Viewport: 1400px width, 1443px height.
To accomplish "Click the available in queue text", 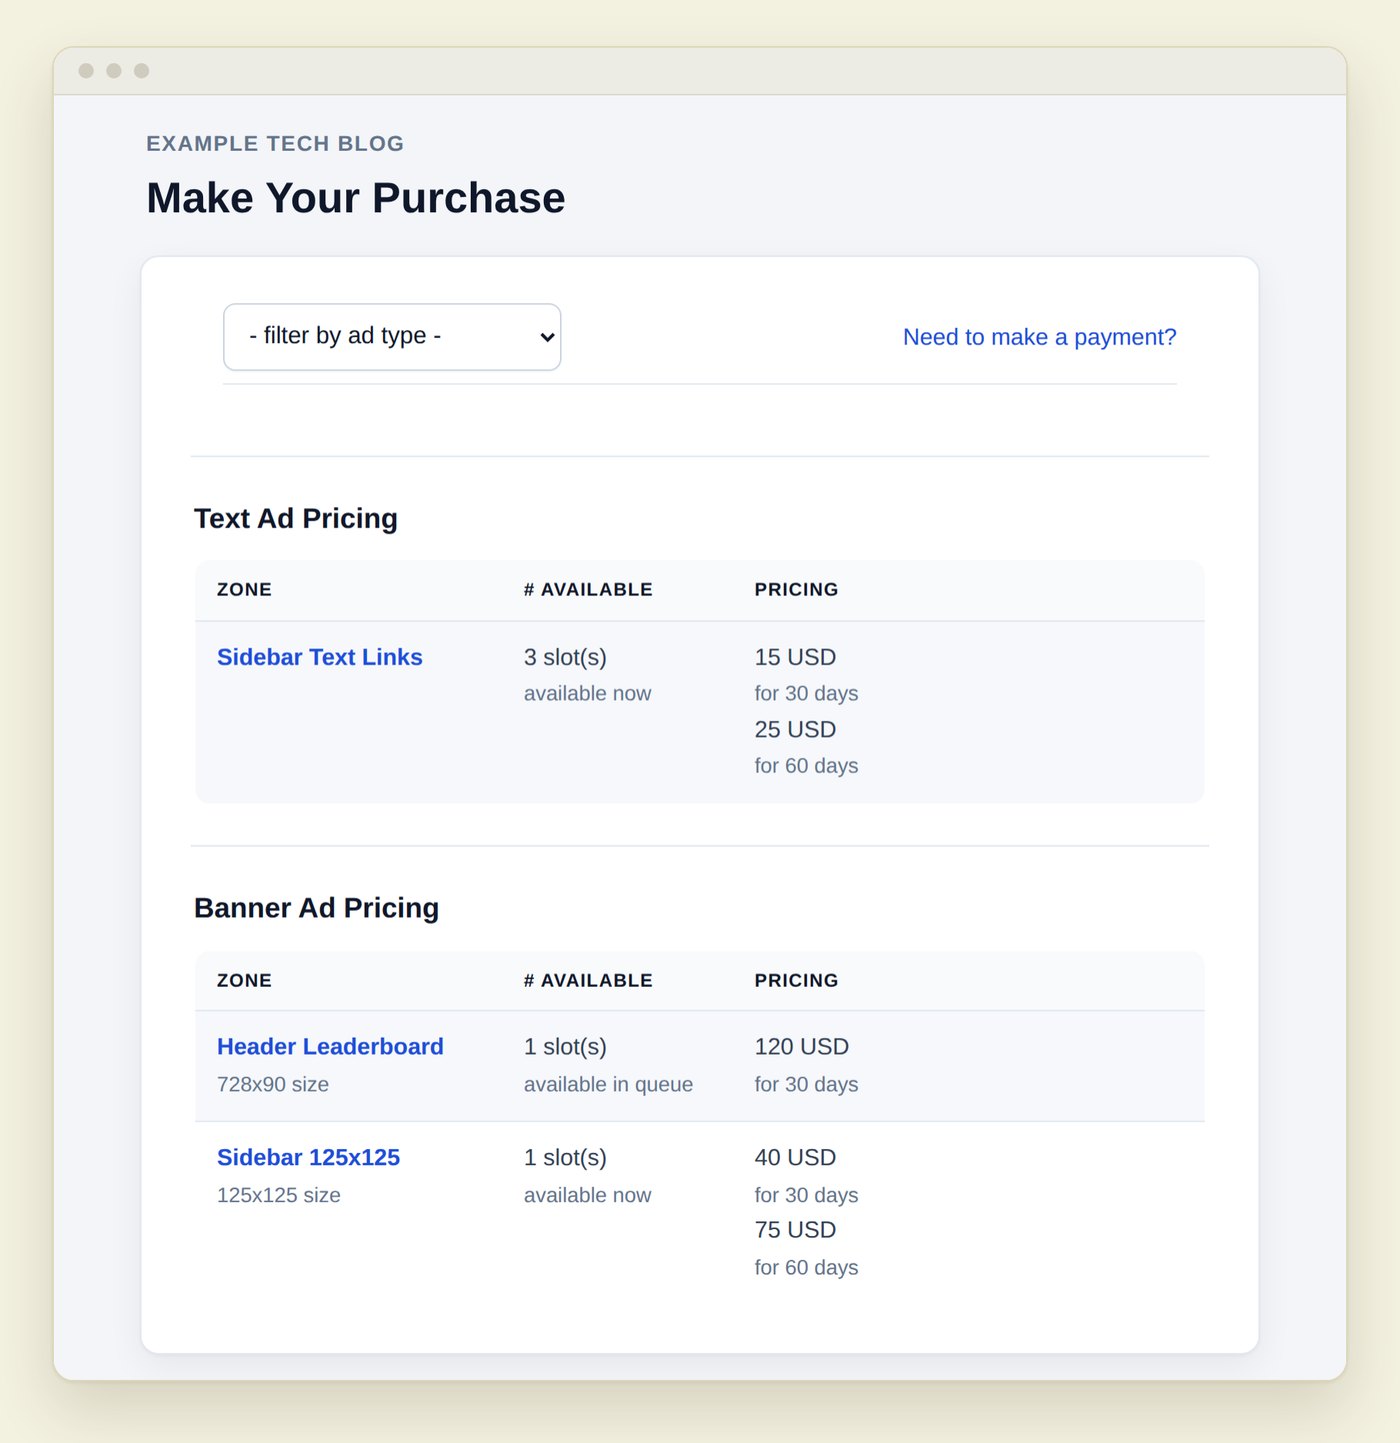I will click(608, 1084).
